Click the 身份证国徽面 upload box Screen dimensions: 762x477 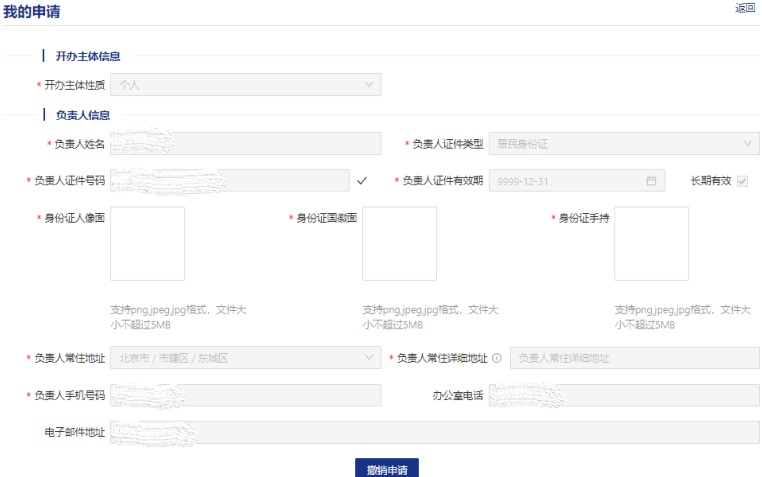click(x=399, y=244)
